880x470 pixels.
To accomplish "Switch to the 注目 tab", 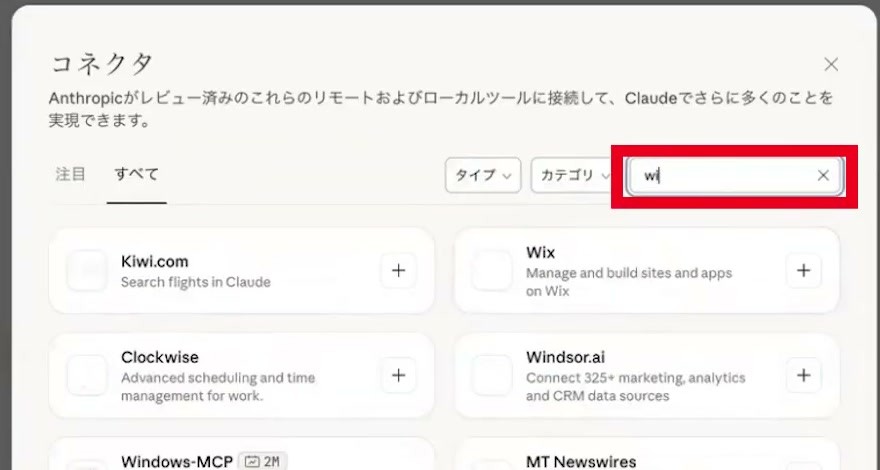I will tap(70, 175).
